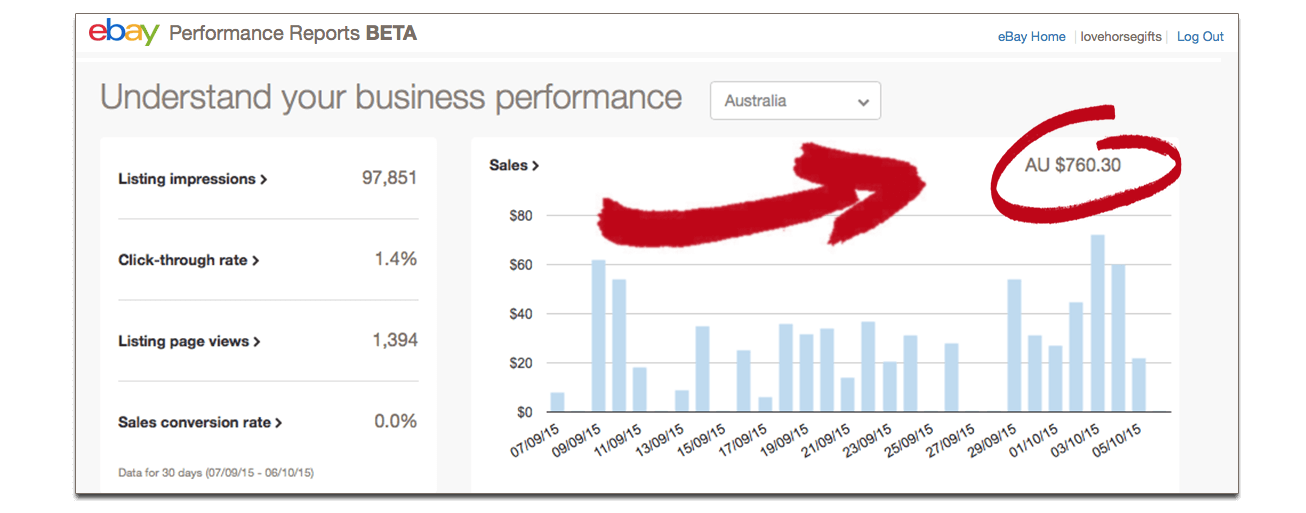Click the sales bar at 09/09/15
1306x513 pixels.
(x=598, y=336)
